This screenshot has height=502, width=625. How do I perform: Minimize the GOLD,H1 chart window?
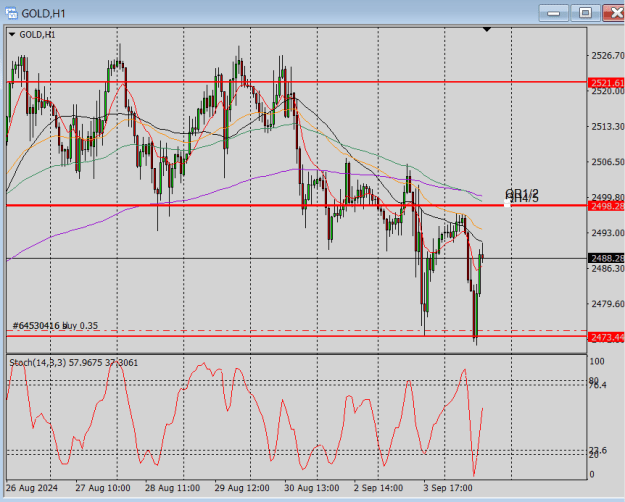(553, 13)
